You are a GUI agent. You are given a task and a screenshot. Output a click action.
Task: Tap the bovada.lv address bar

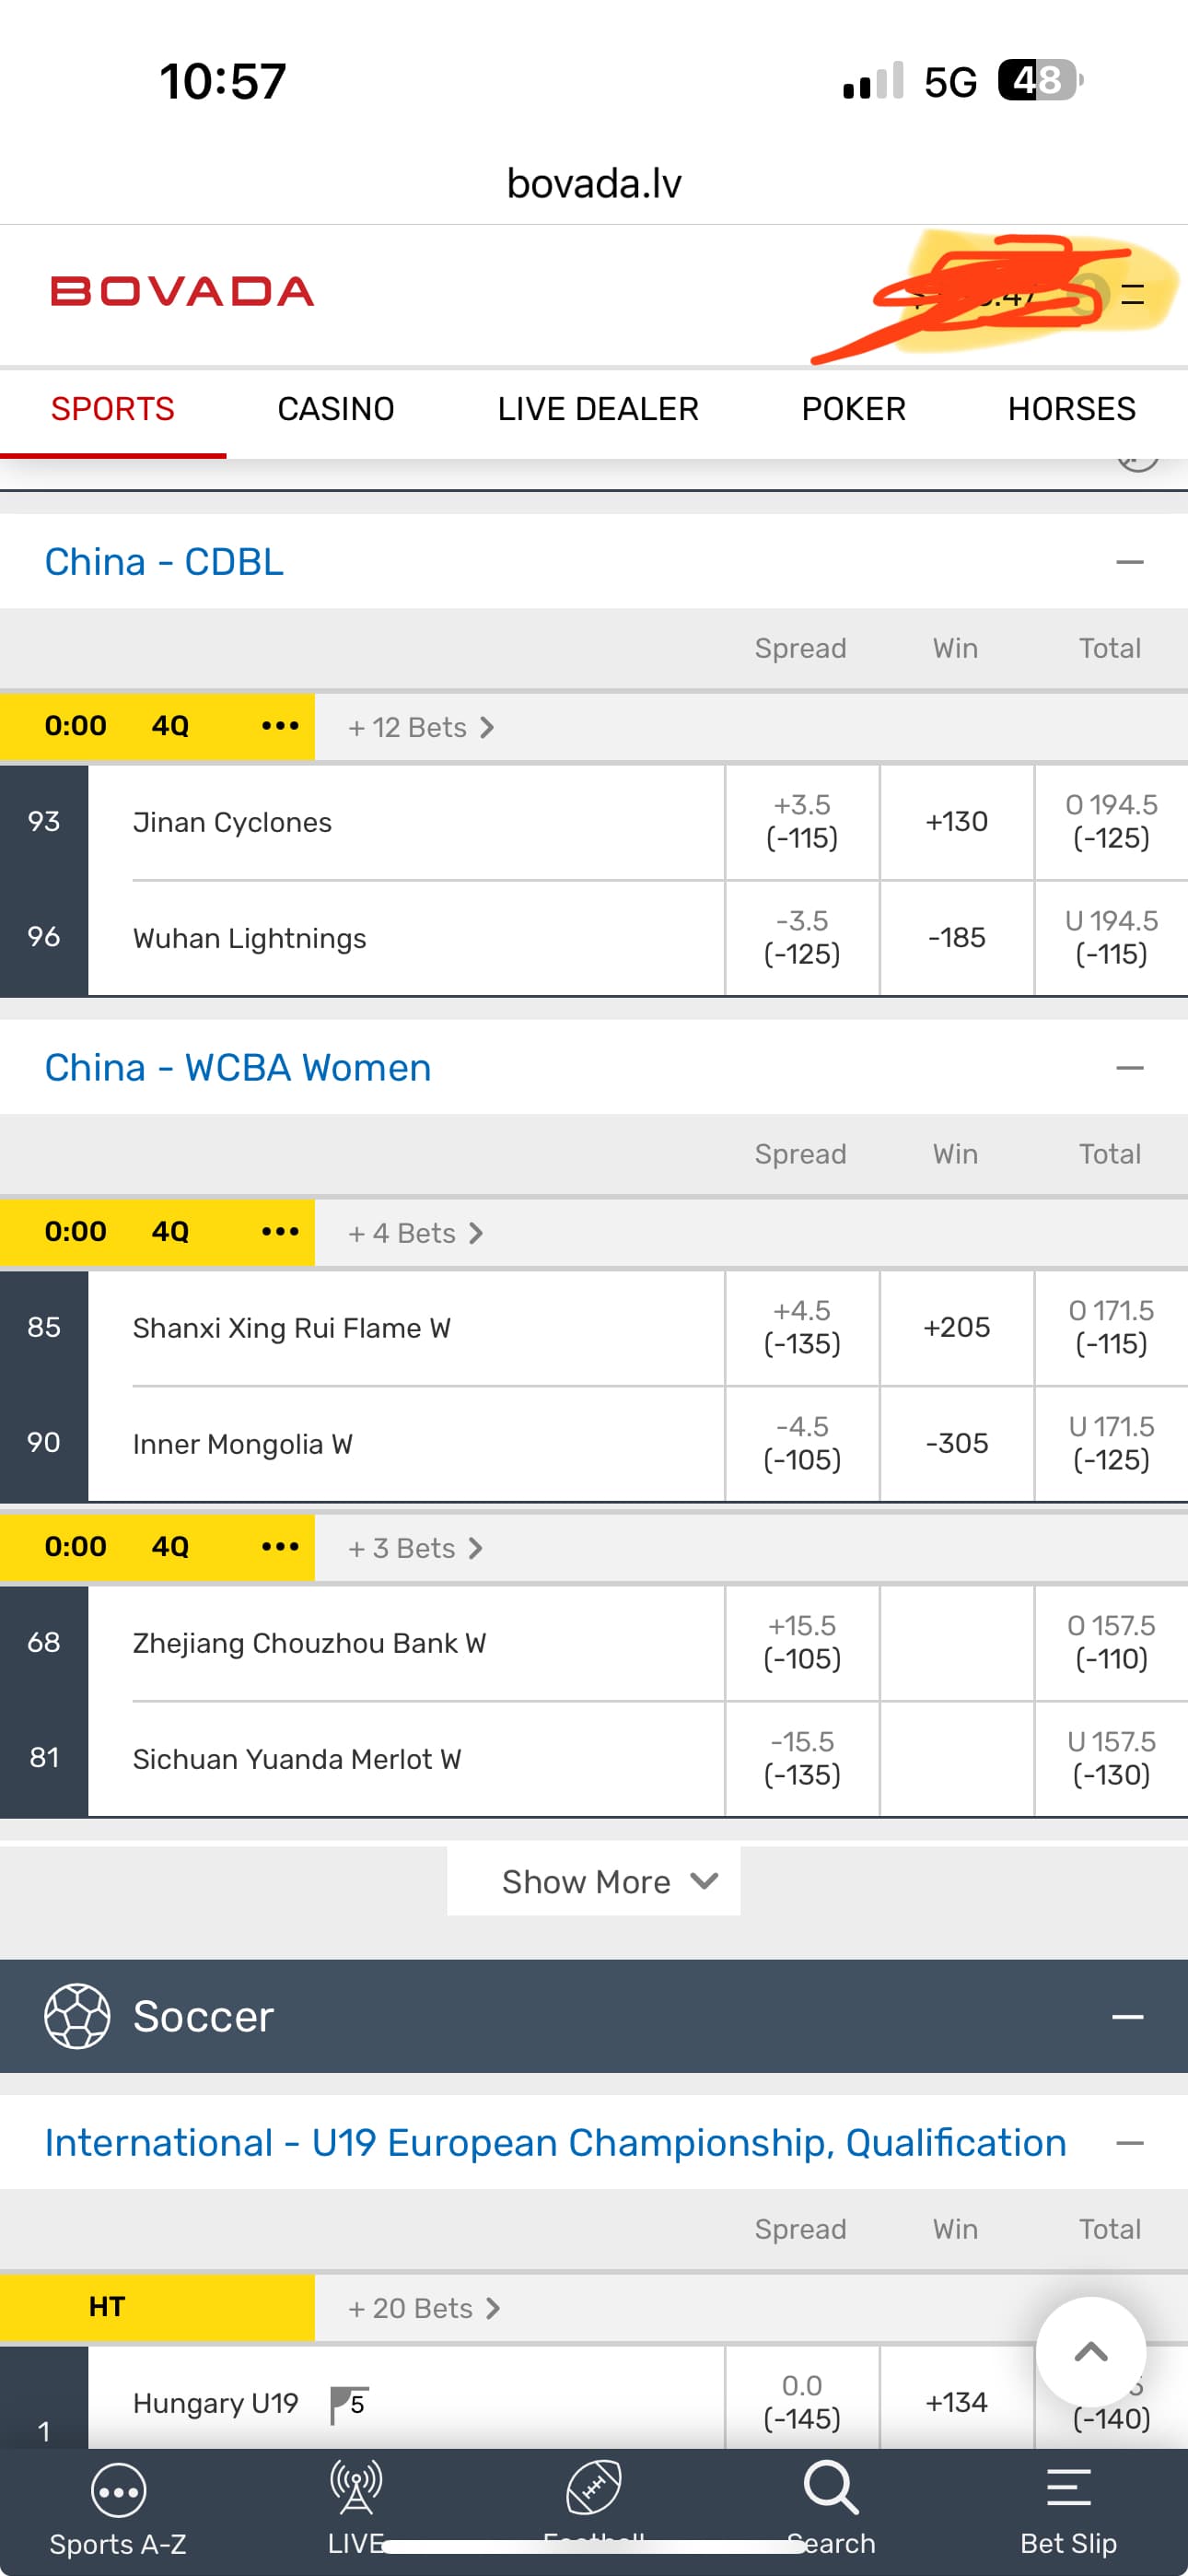coord(594,183)
